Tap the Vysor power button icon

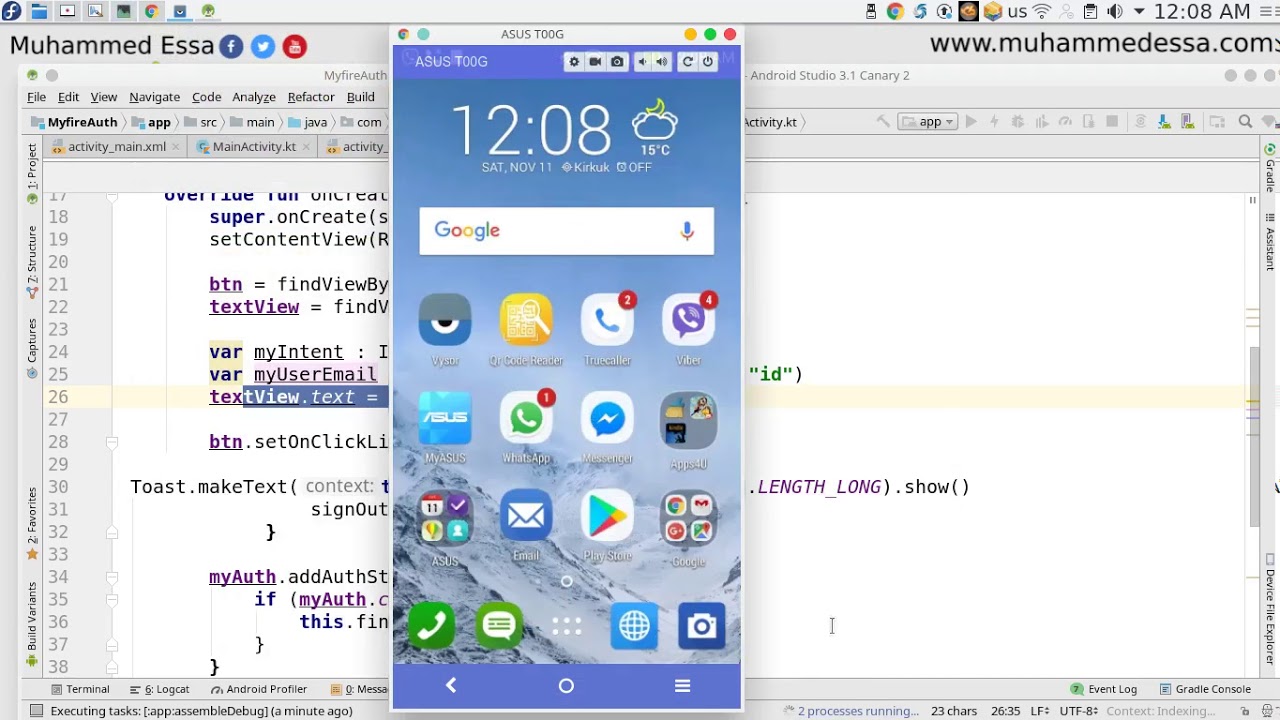tap(707, 62)
